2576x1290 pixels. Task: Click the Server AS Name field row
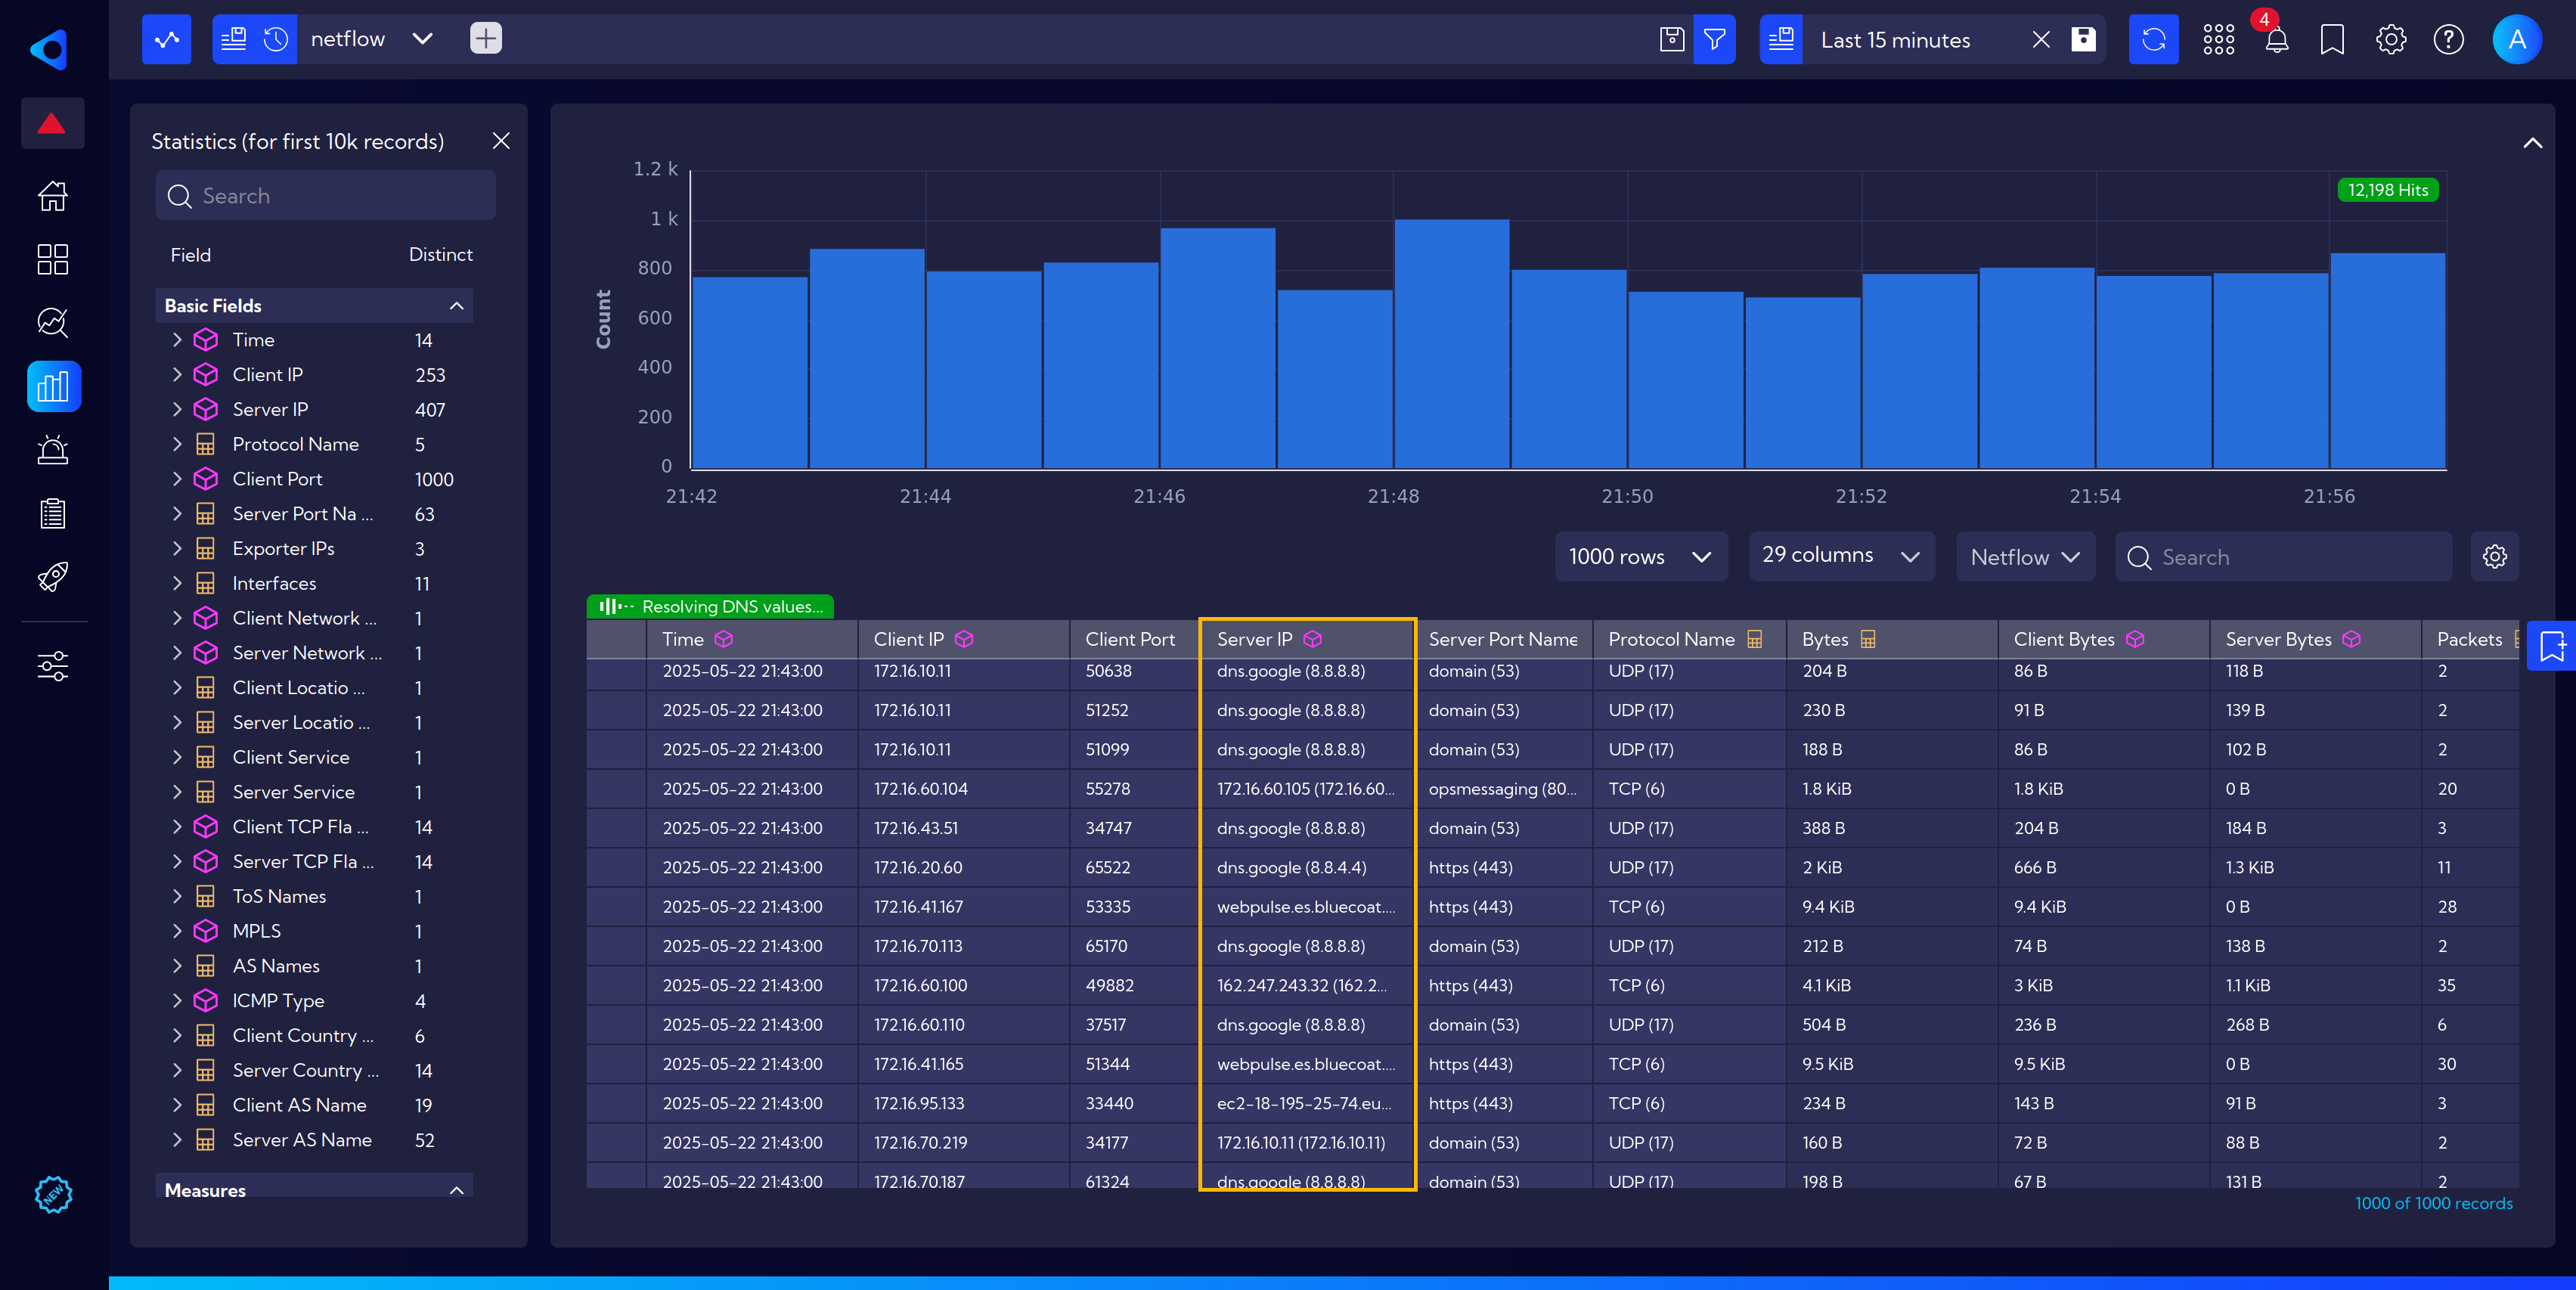[314, 1140]
